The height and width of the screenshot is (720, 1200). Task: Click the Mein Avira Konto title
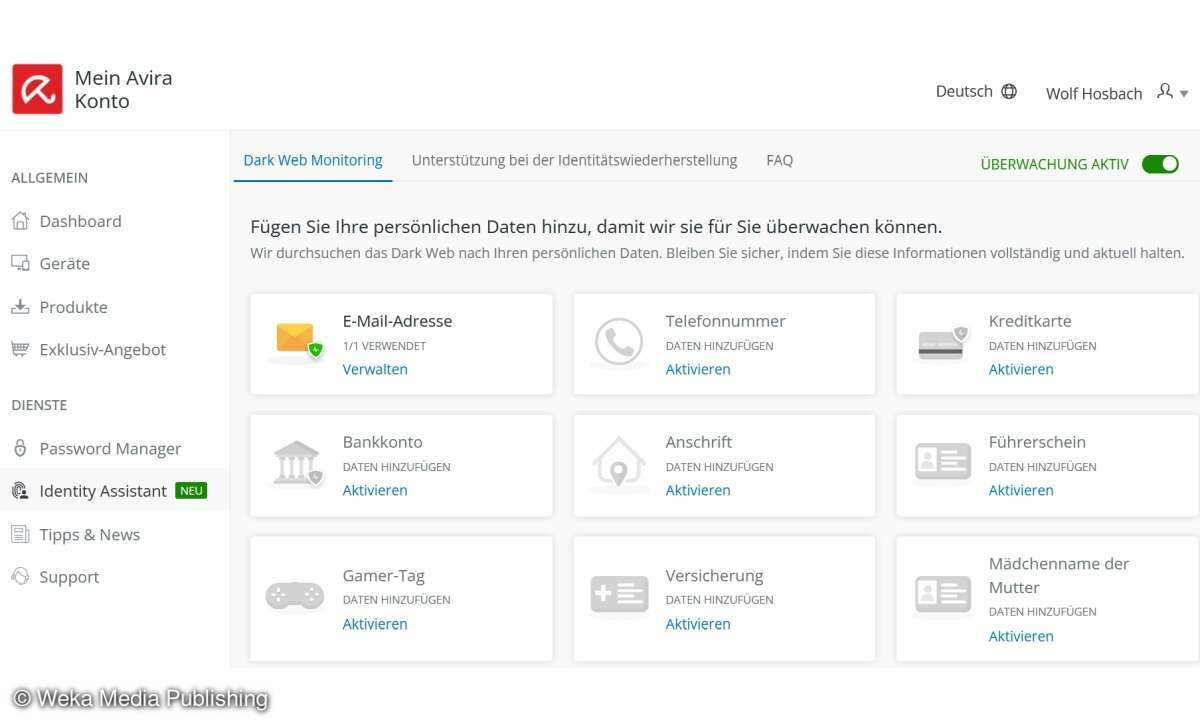(123, 89)
